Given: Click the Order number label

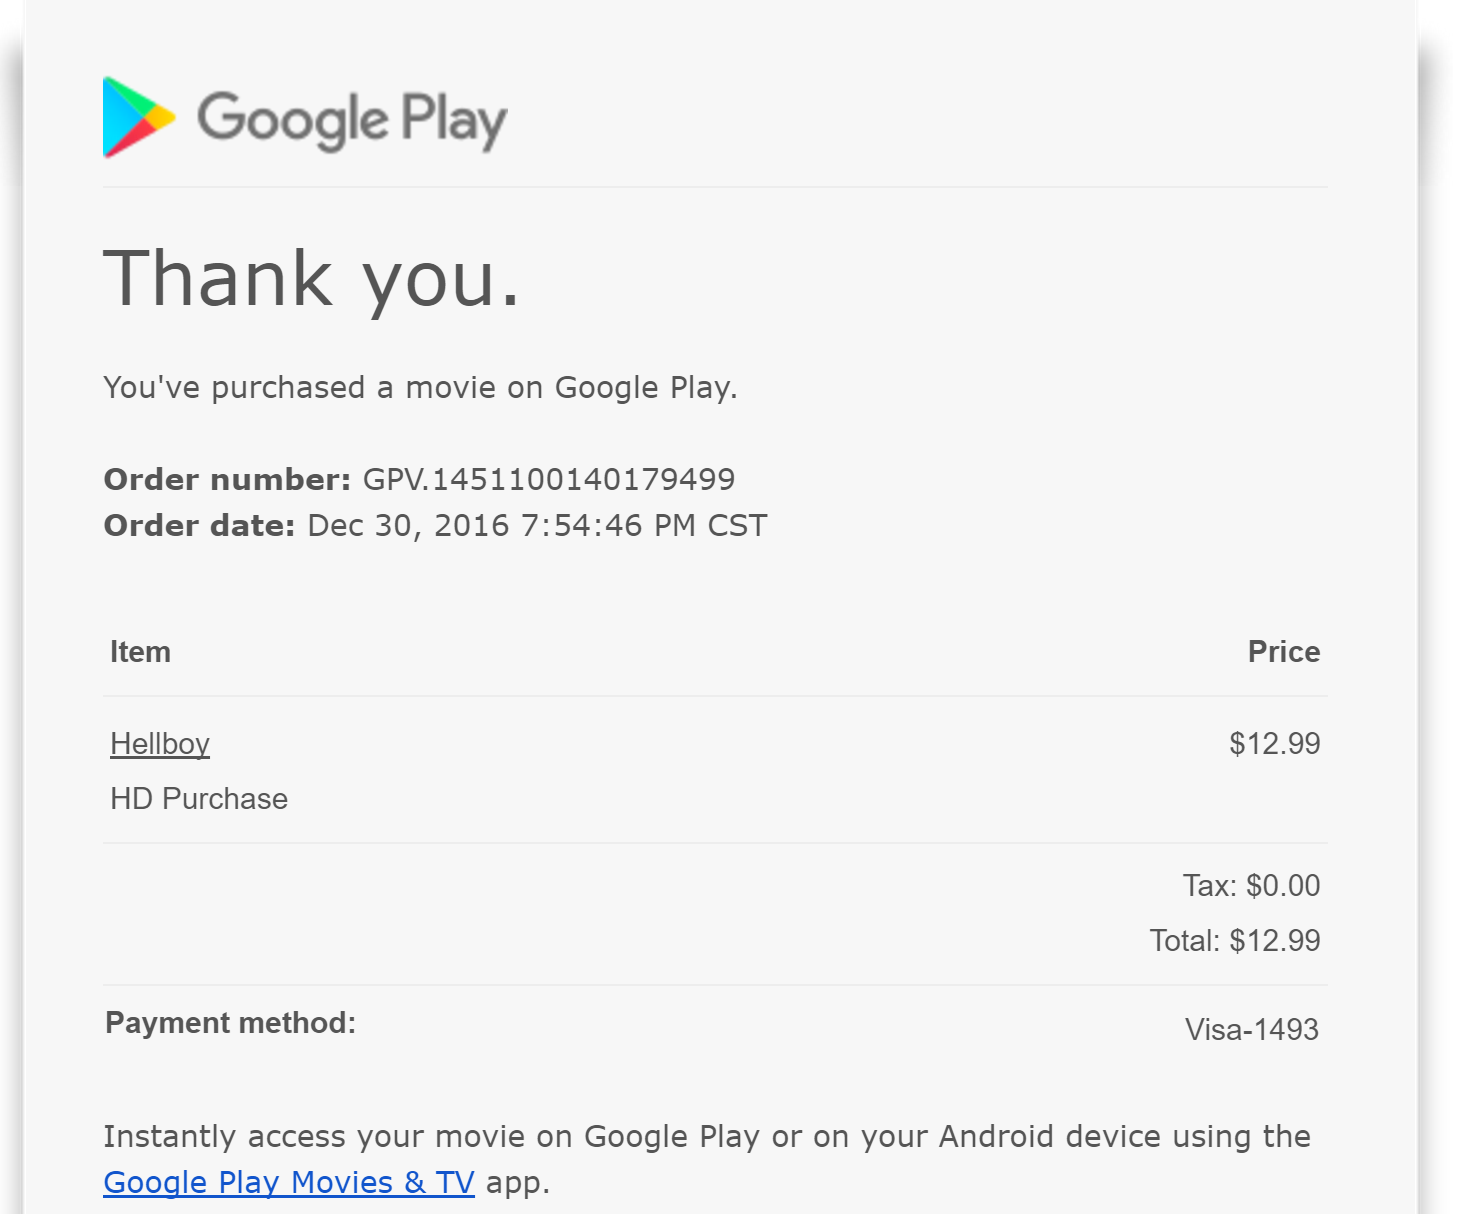Looking at the screenshot, I should [x=228, y=479].
